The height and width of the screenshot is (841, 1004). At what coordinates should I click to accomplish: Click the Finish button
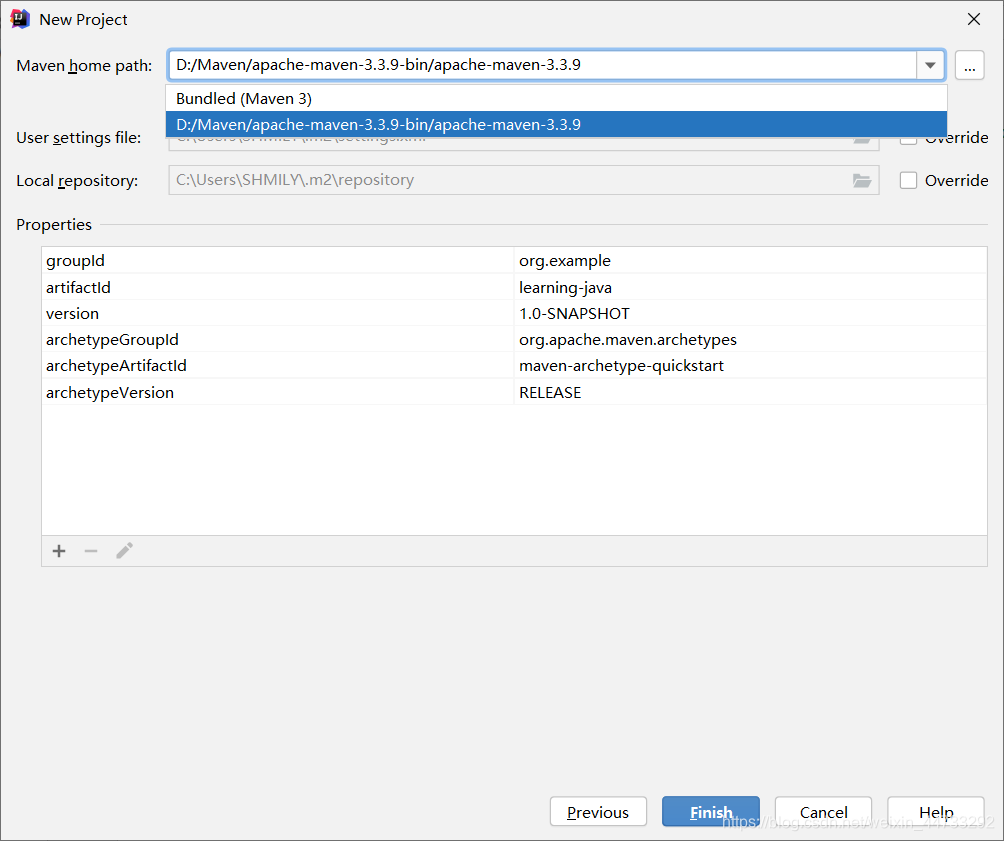[x=711, y=812]
